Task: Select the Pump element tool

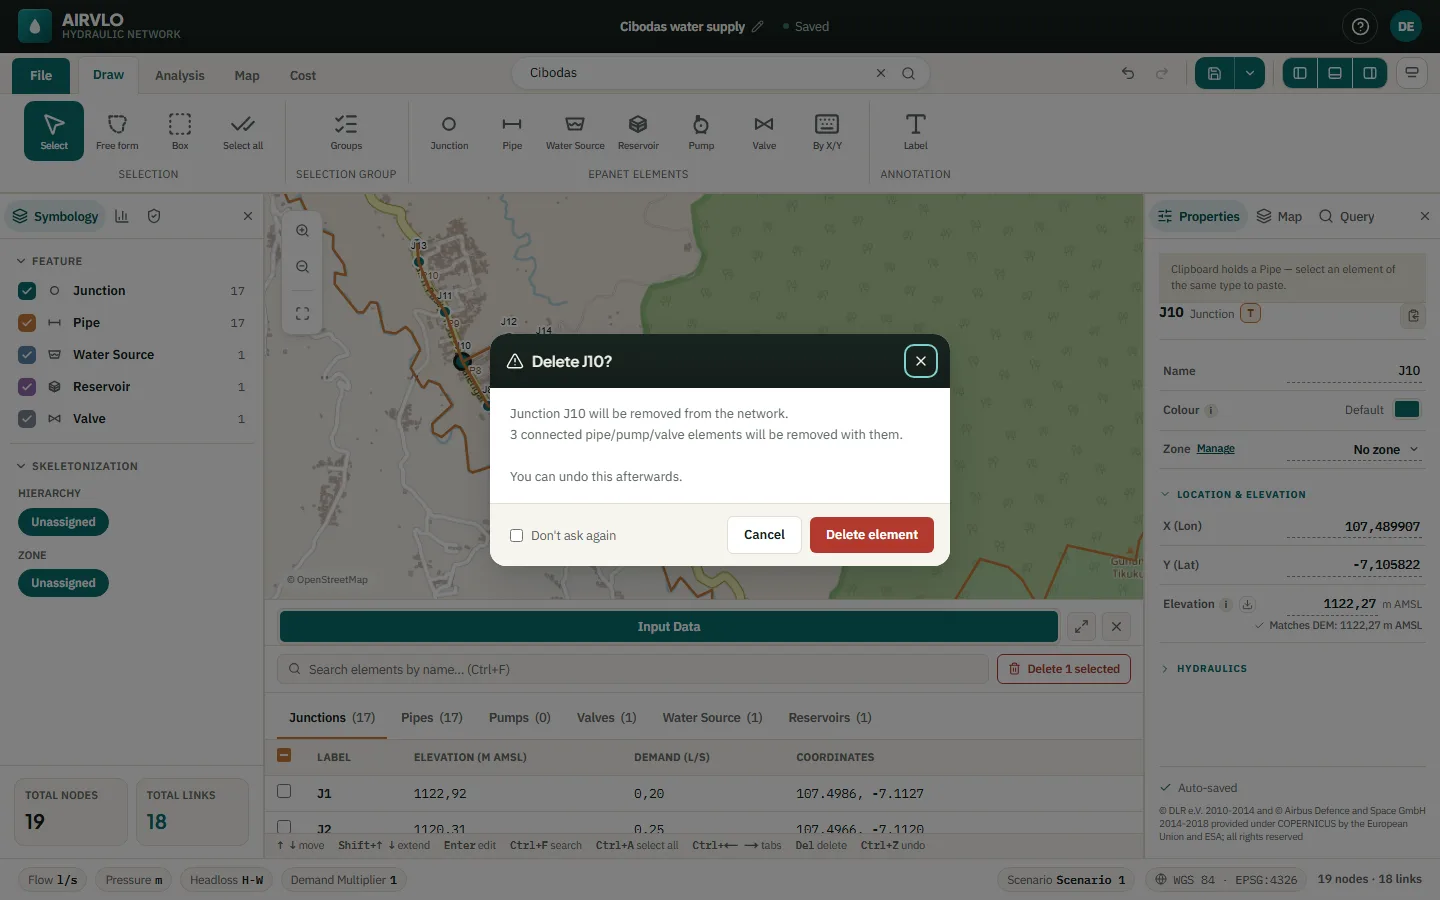Action: pos(701,131)
